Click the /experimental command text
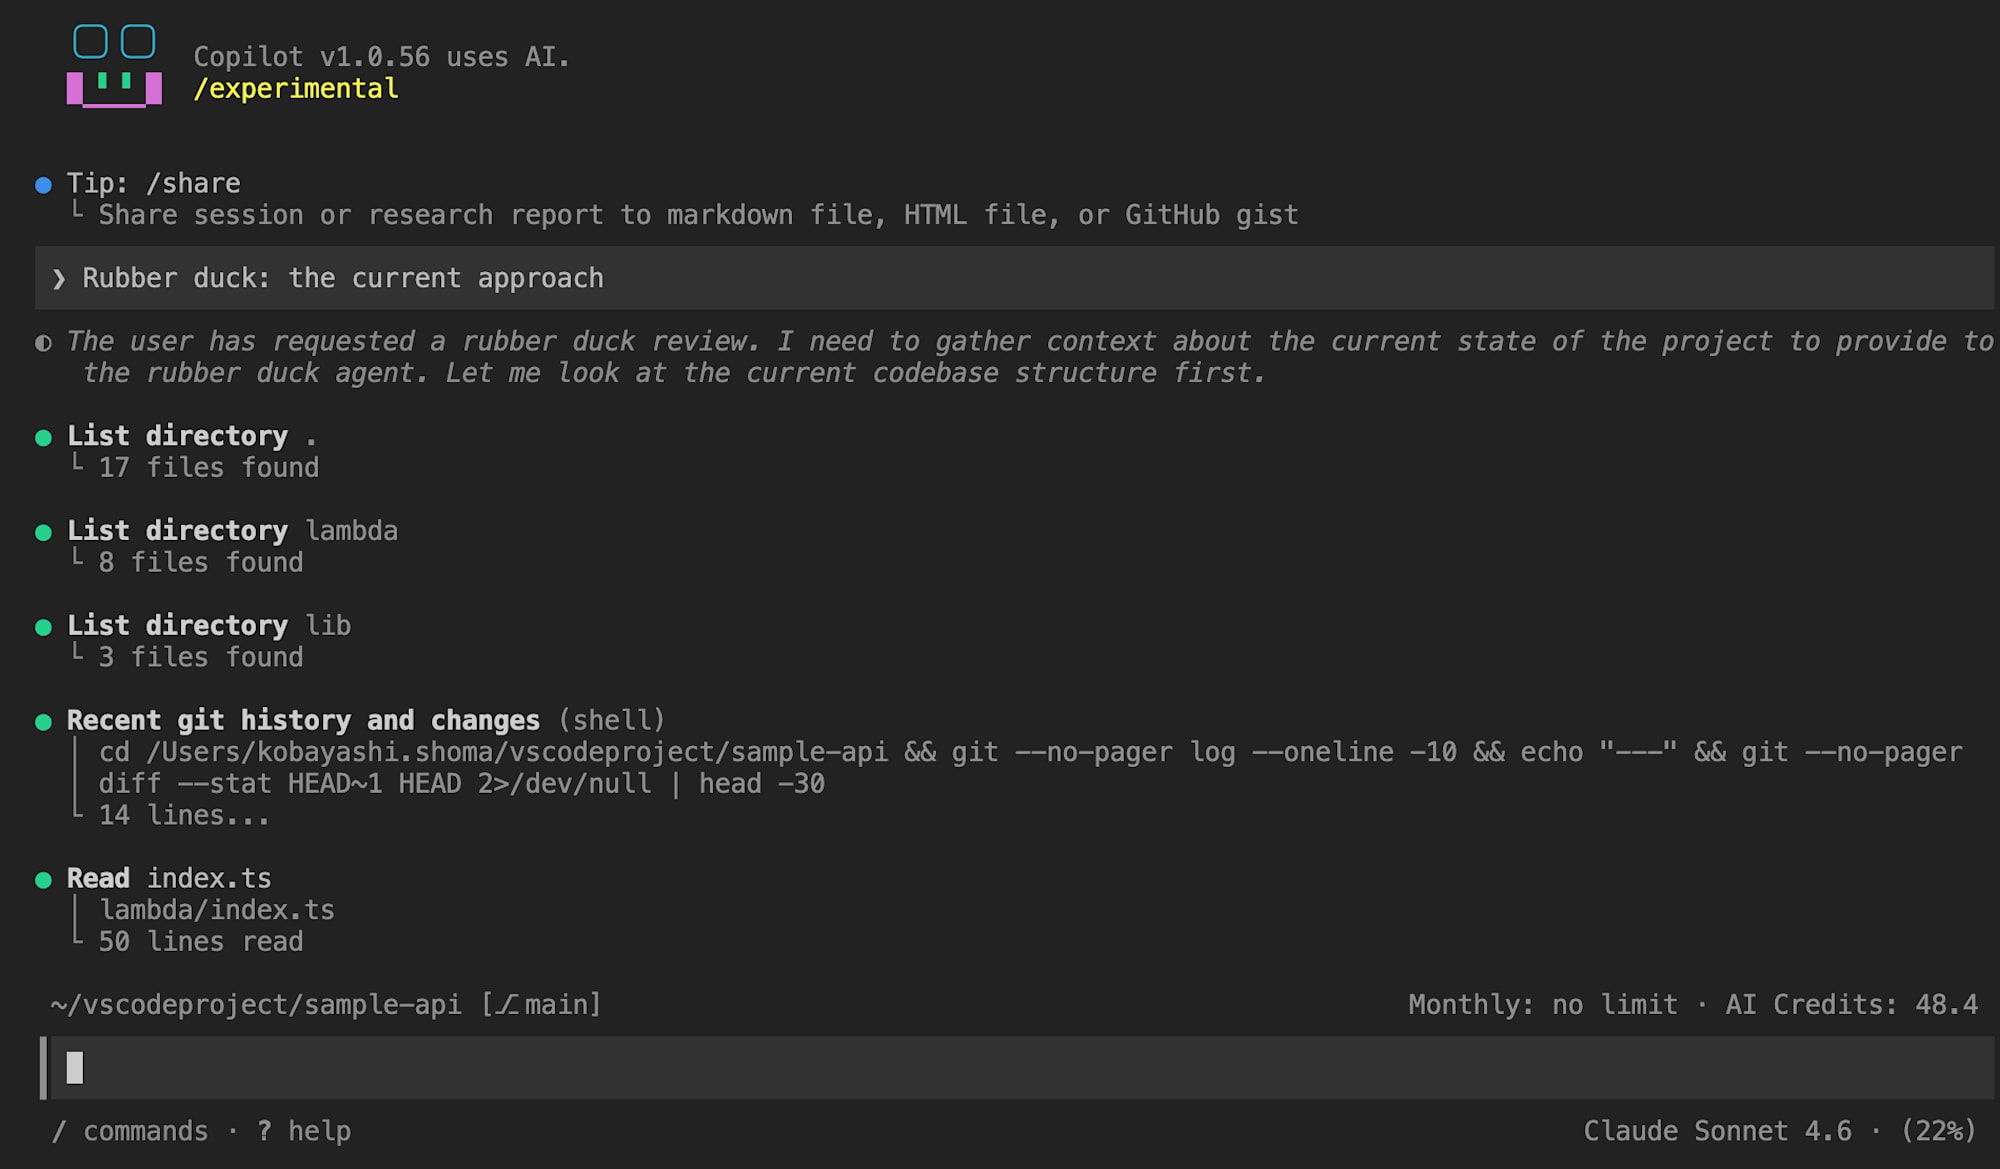 click(x=296, y=89)
